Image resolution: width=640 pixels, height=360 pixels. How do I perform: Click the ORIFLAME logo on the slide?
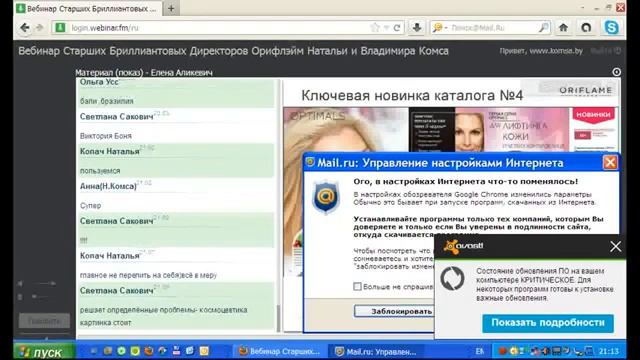coord(585,90)
